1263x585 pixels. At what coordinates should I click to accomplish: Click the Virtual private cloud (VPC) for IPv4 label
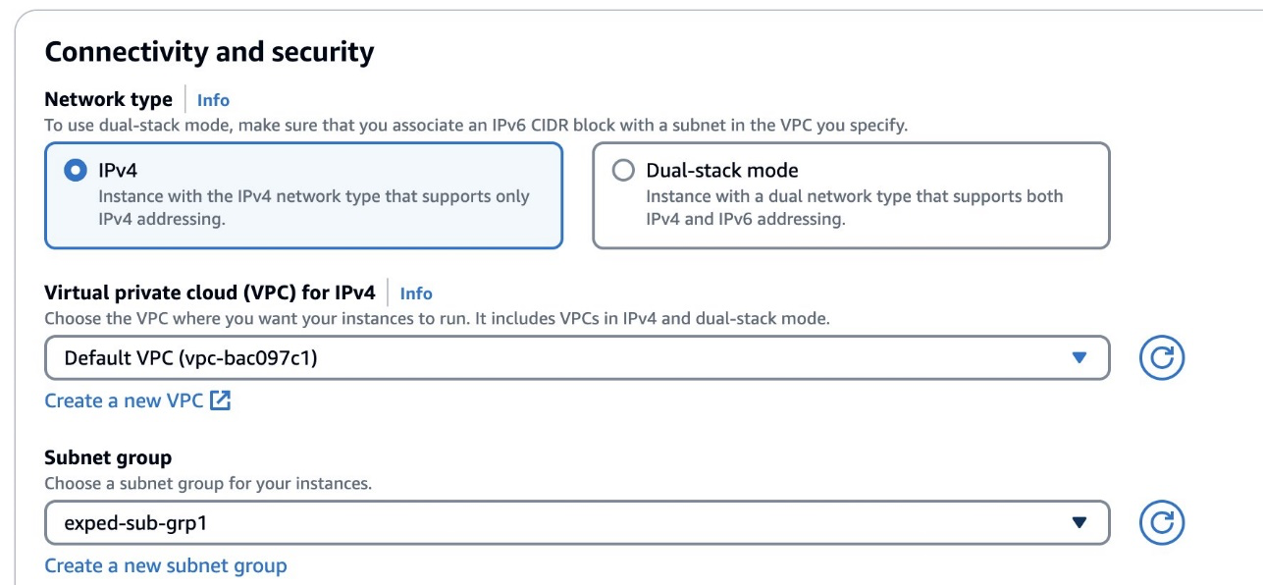[x=210, y=293]
